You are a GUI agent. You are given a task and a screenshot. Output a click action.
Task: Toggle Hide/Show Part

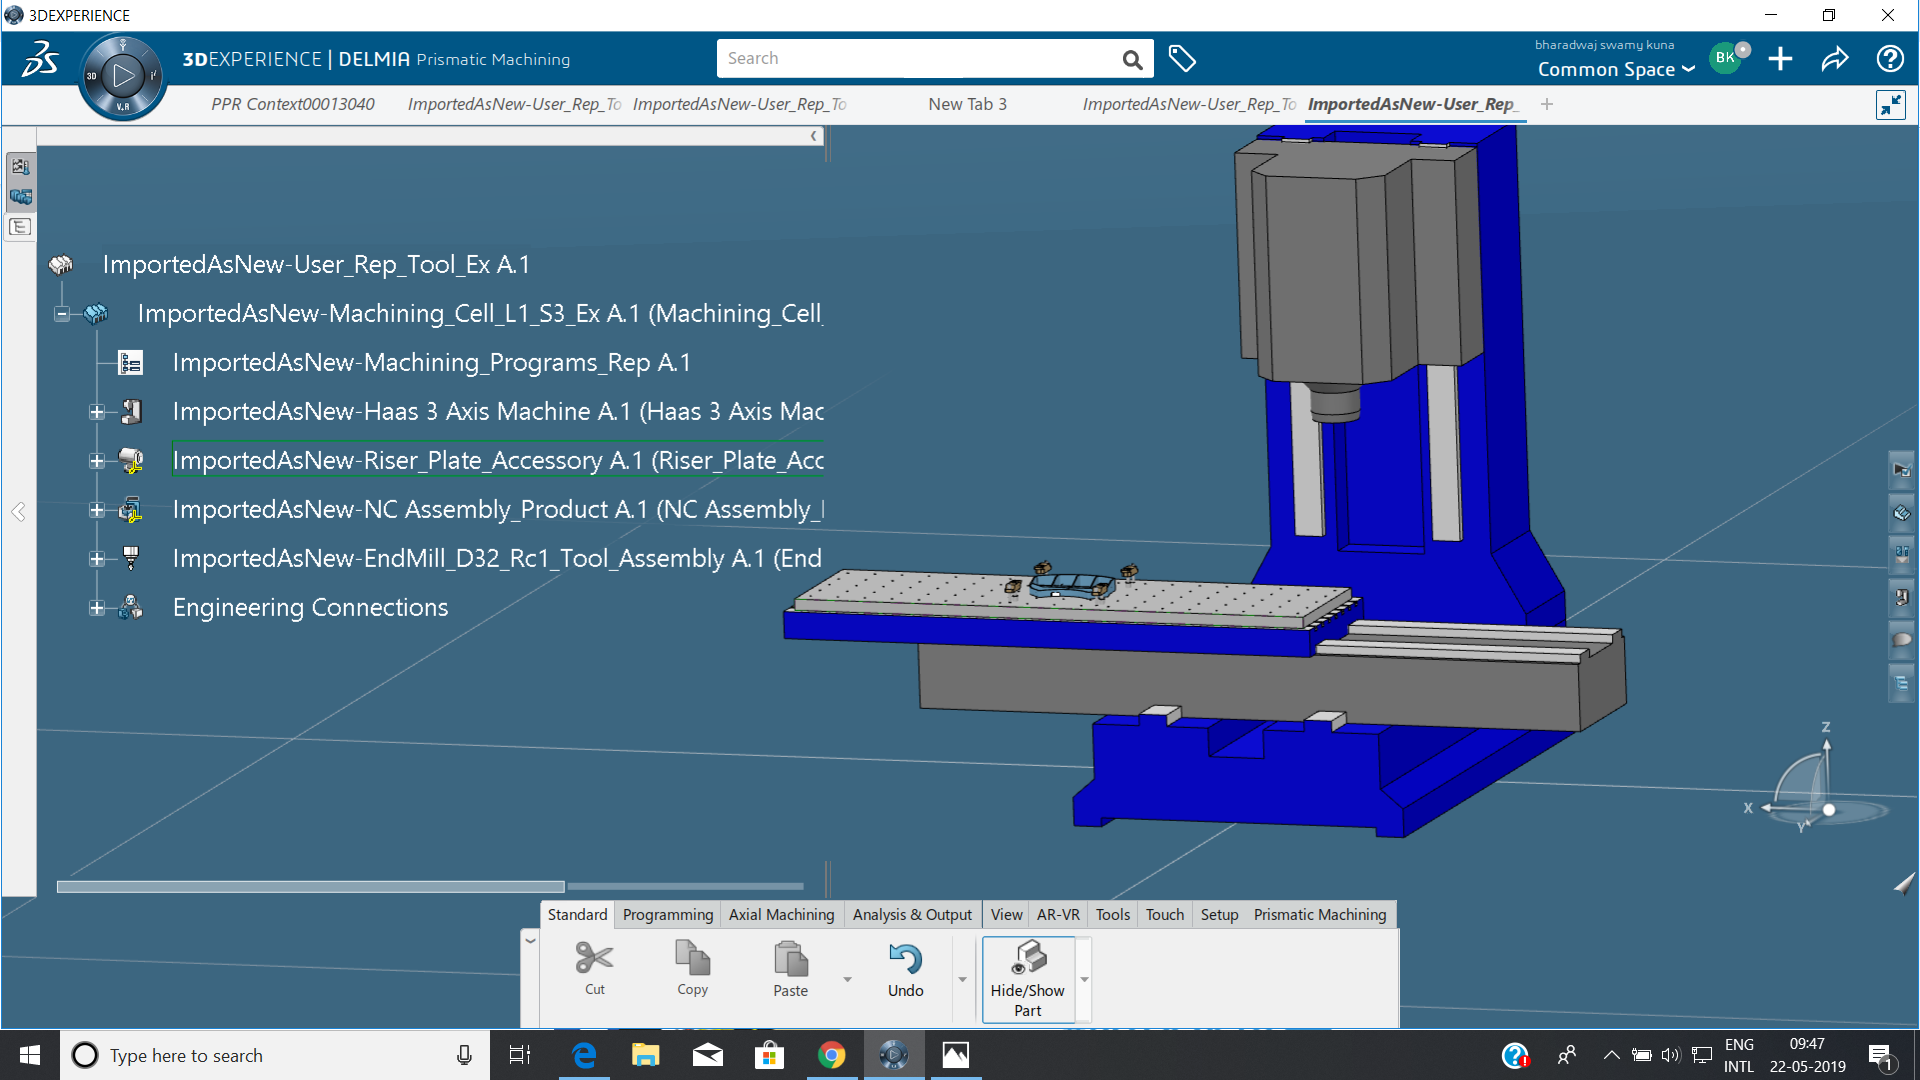[x=1028, y=979]
